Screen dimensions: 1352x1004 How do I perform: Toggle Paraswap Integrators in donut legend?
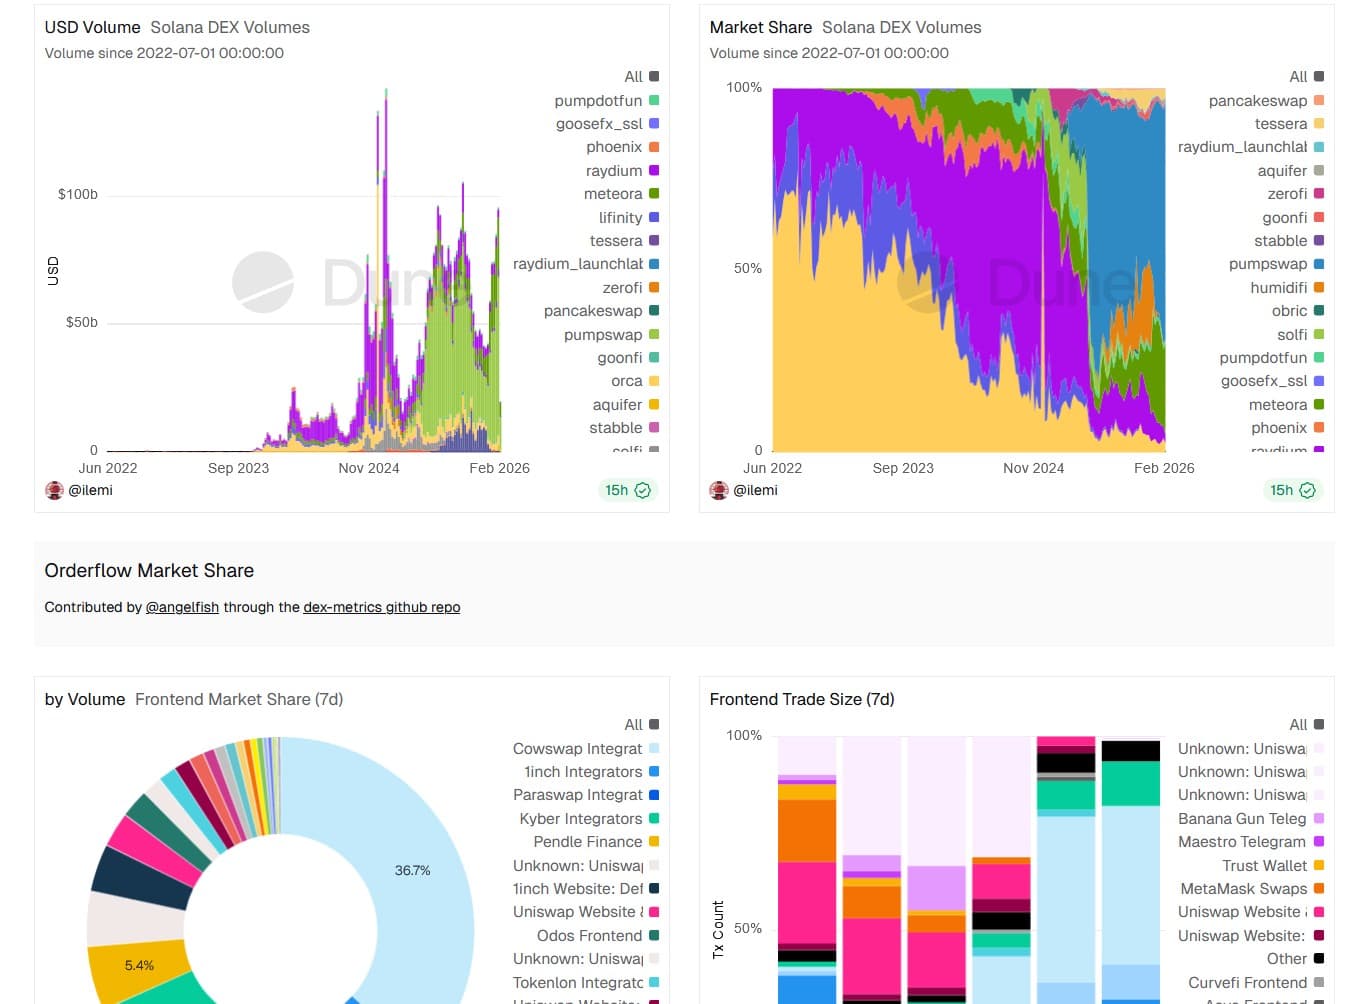pyautogui.click(x=585, y=795)
